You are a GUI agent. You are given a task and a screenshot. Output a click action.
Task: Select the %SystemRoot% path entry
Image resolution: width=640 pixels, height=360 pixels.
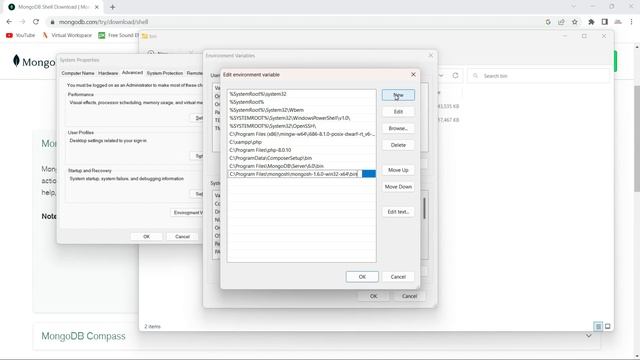301,102
